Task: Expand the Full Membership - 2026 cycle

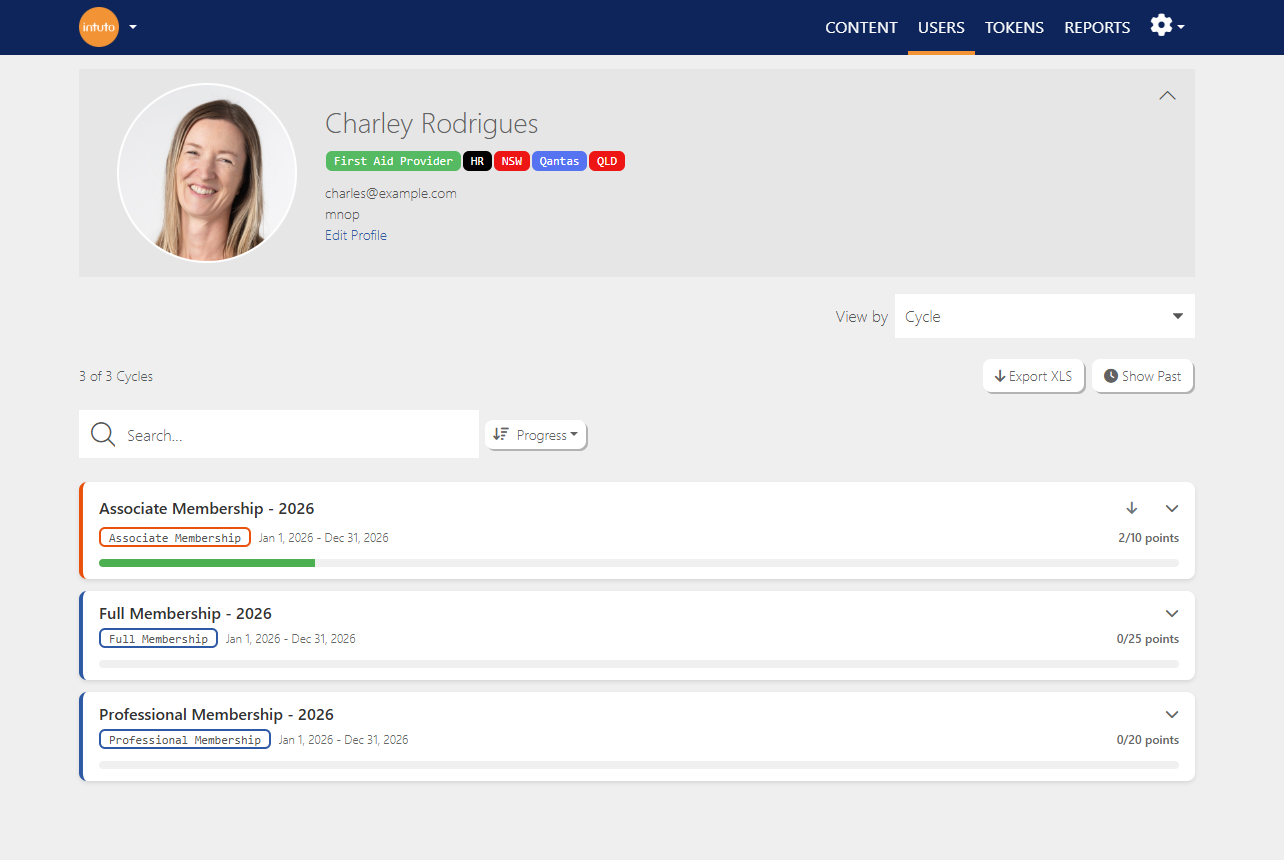Action: pyautogui.click(x=1173, y=613)
